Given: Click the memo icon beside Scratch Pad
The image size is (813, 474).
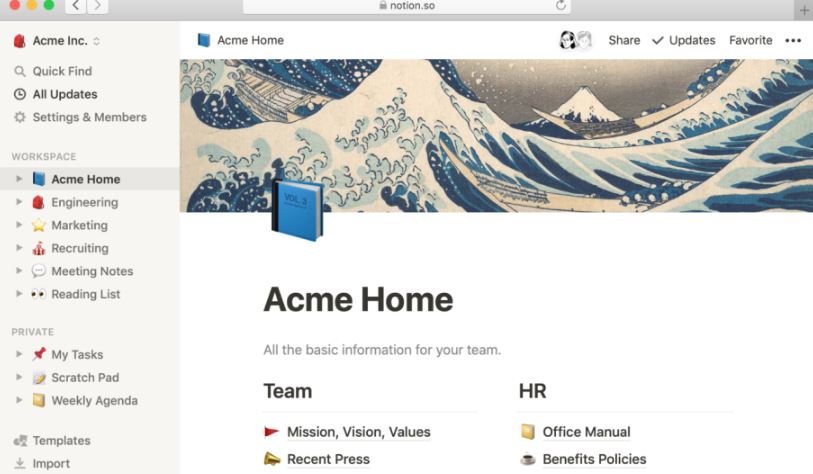Looking at the screenshot, I should coord(39,378).
